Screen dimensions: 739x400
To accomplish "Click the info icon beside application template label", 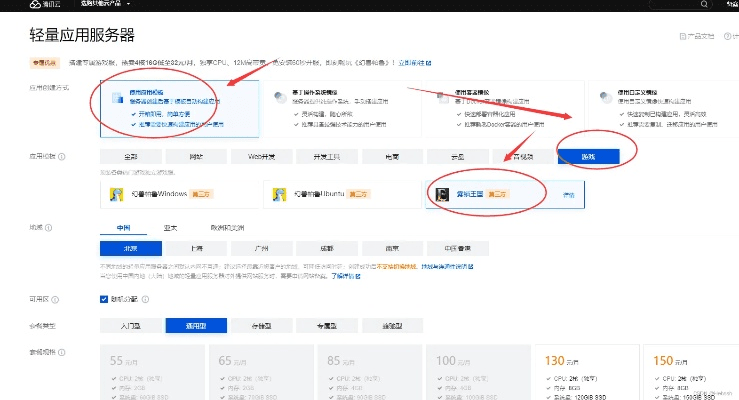I will pyautogui.click(x=62, y=157).
